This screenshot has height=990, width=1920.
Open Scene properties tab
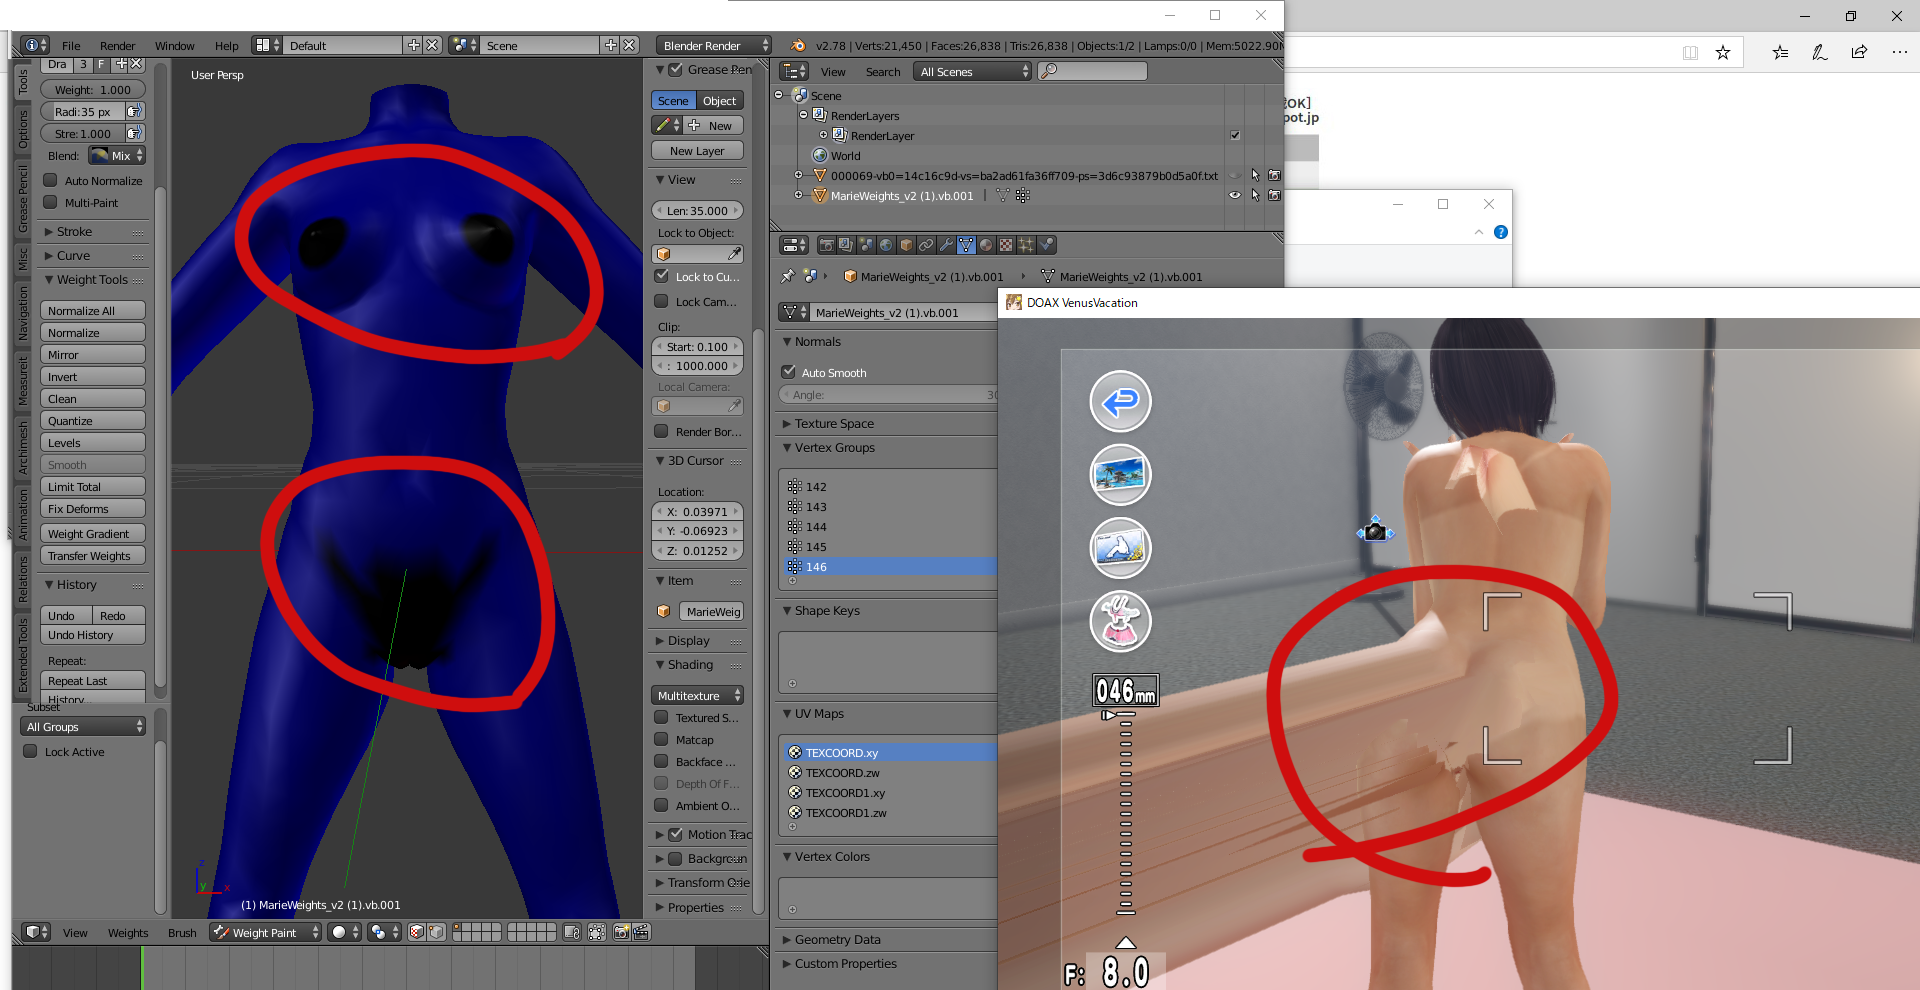click(866, 245)
